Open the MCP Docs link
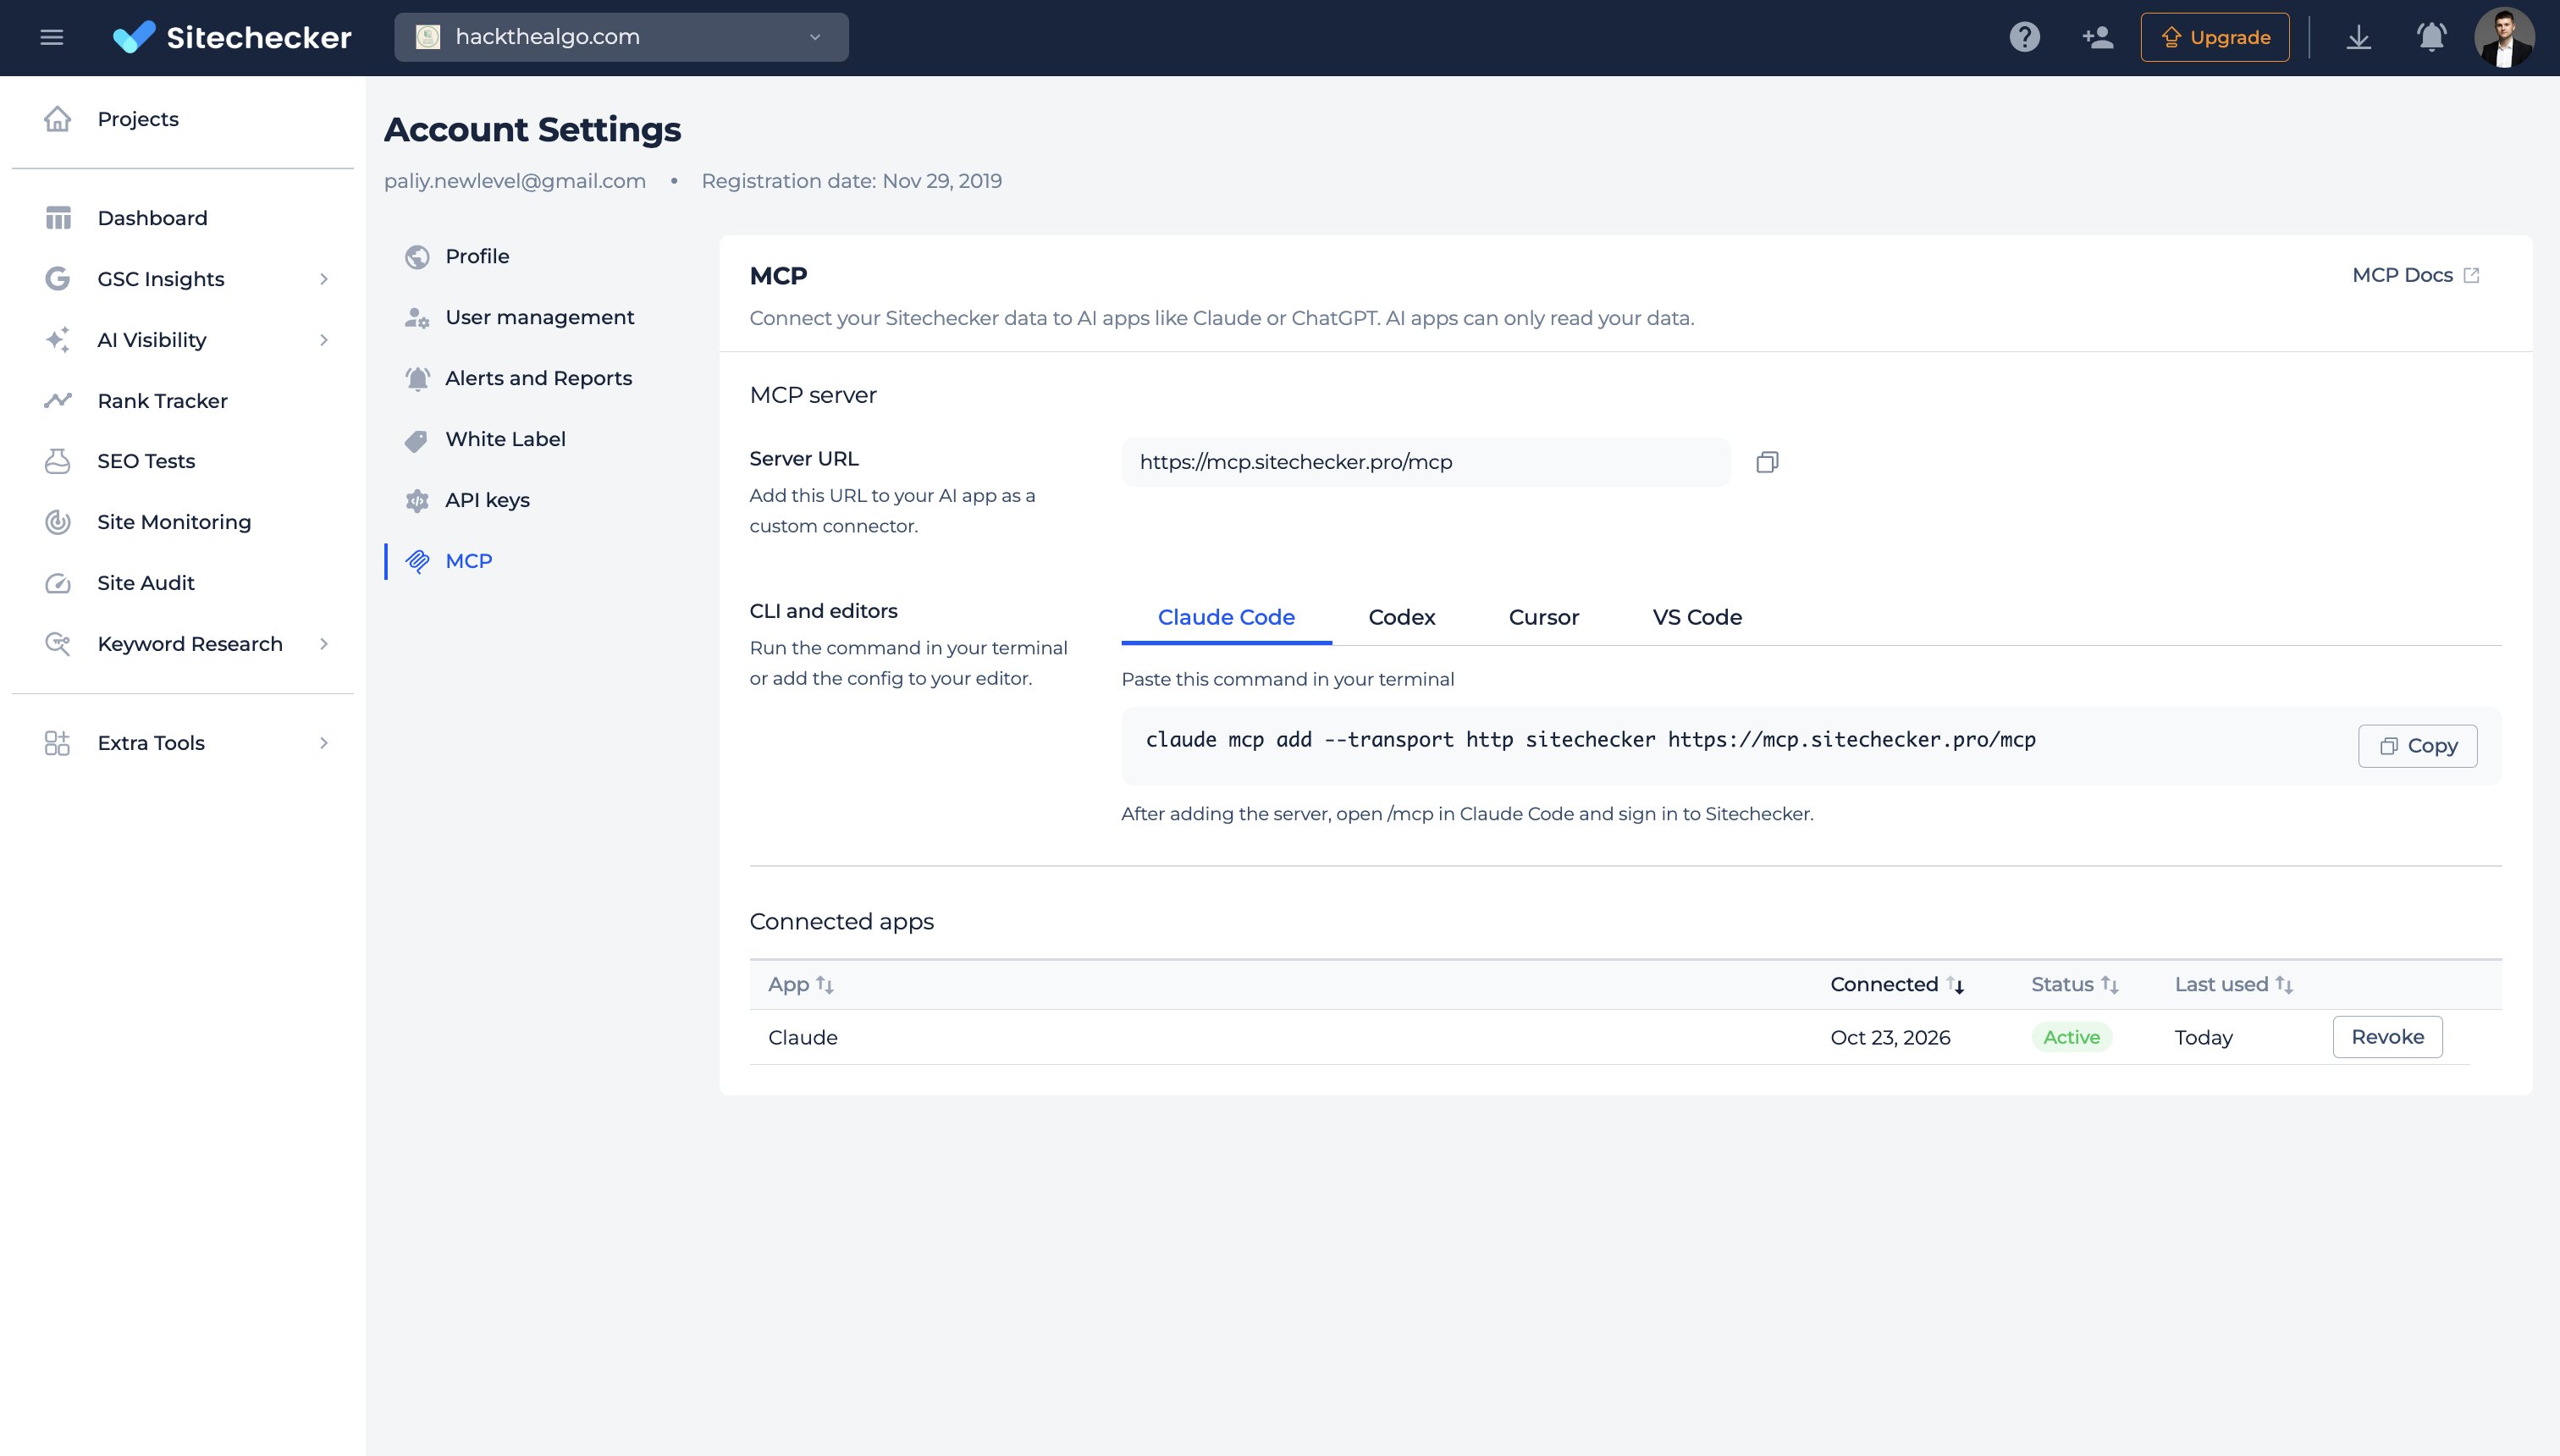The width and height of the screenshot is (2560, 1456). coord(2416,275)
